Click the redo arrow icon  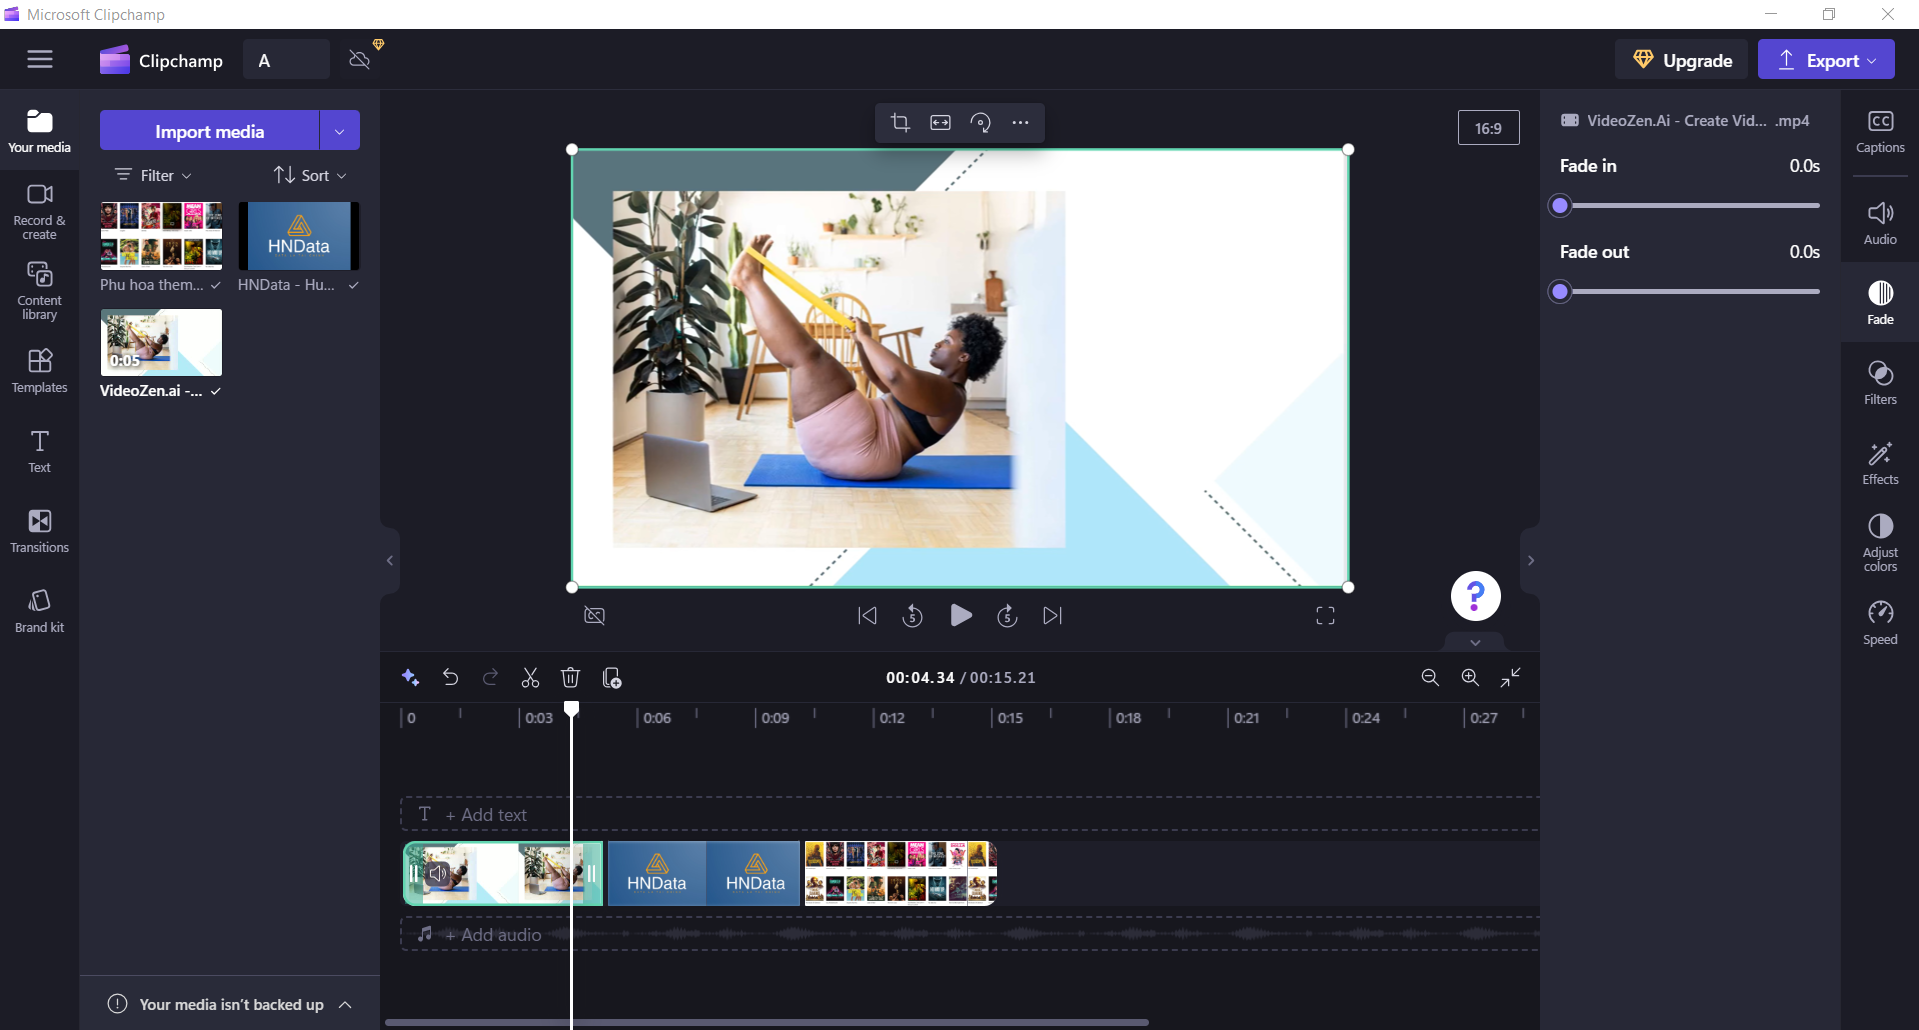pos(490,677)
